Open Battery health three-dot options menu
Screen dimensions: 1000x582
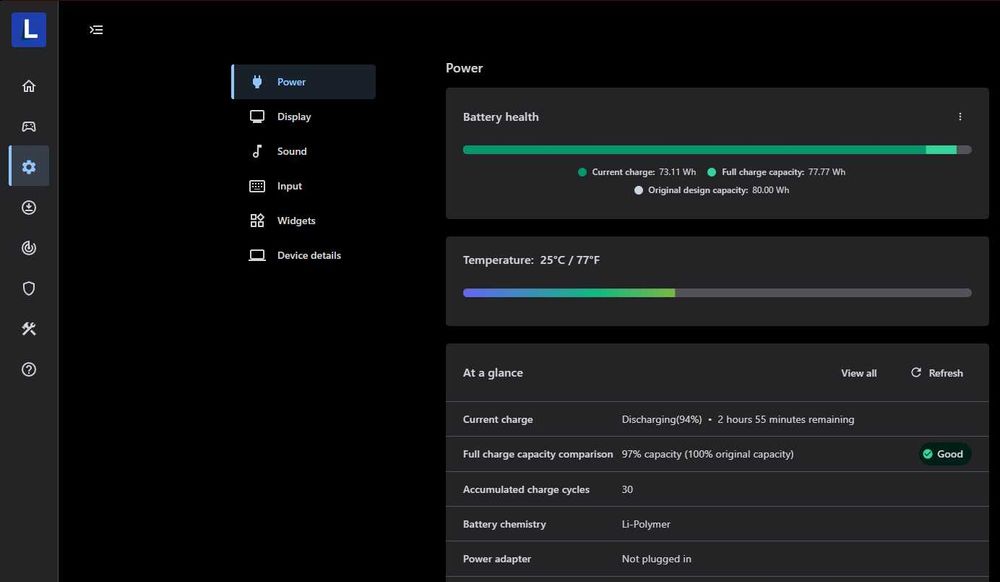[960, 117]
